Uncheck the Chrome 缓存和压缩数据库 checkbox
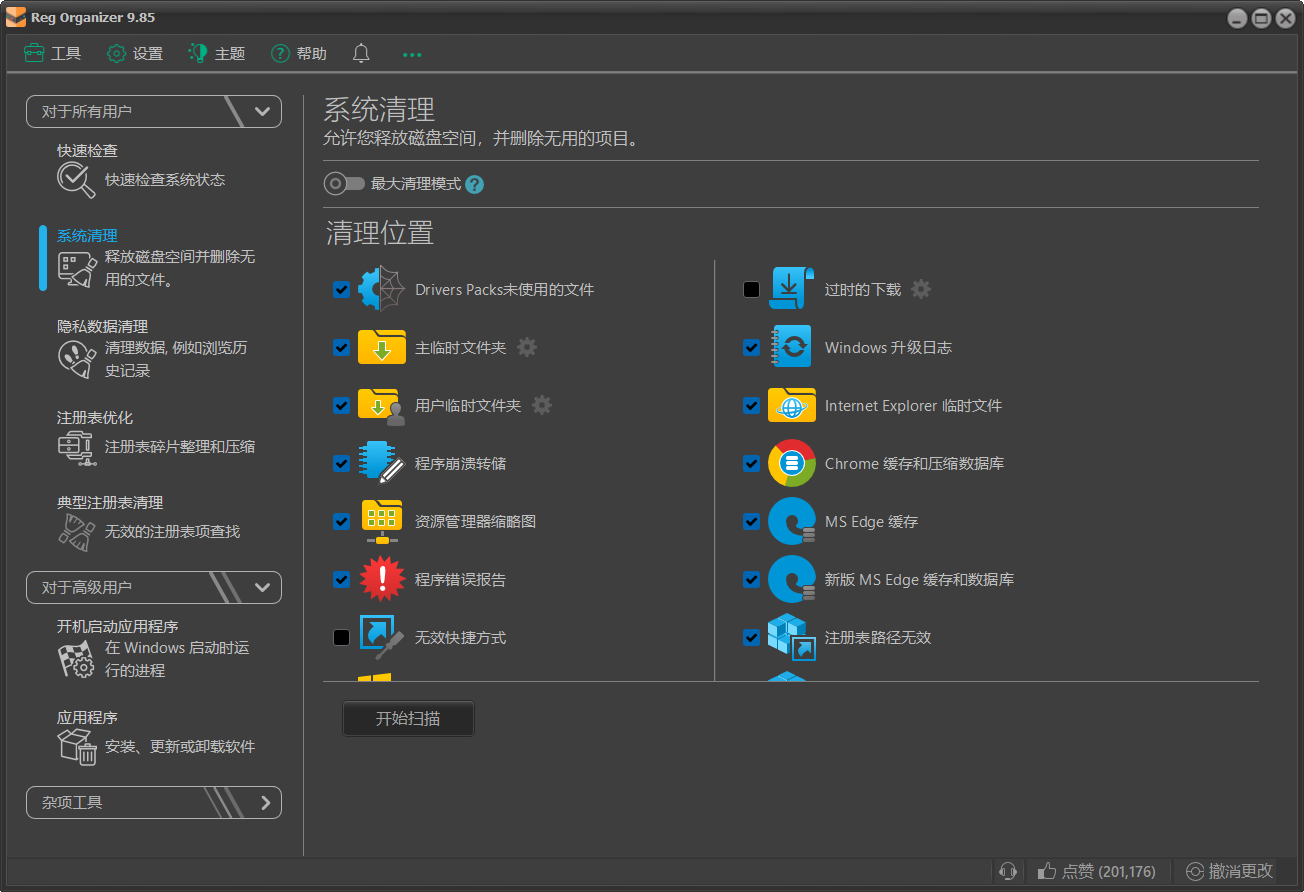This screenshot has width=1304, height=892. coord(752,464)
